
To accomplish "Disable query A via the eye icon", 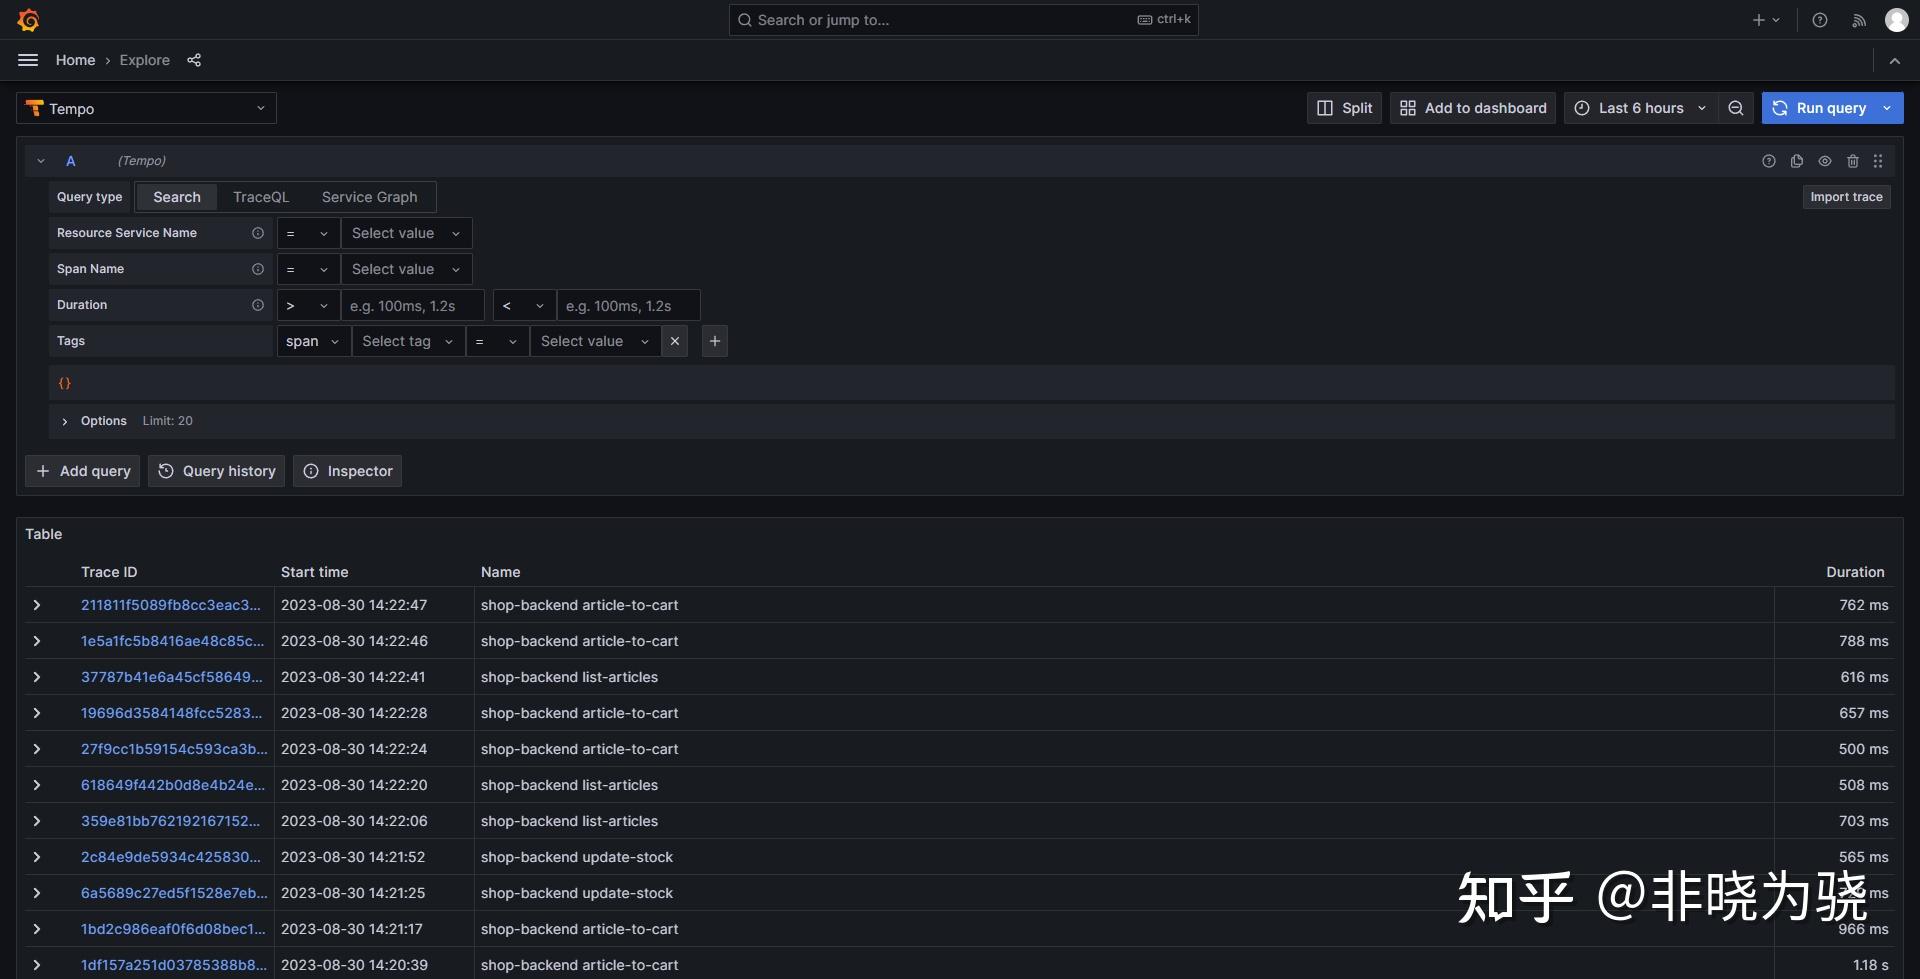I will 1825,161.
